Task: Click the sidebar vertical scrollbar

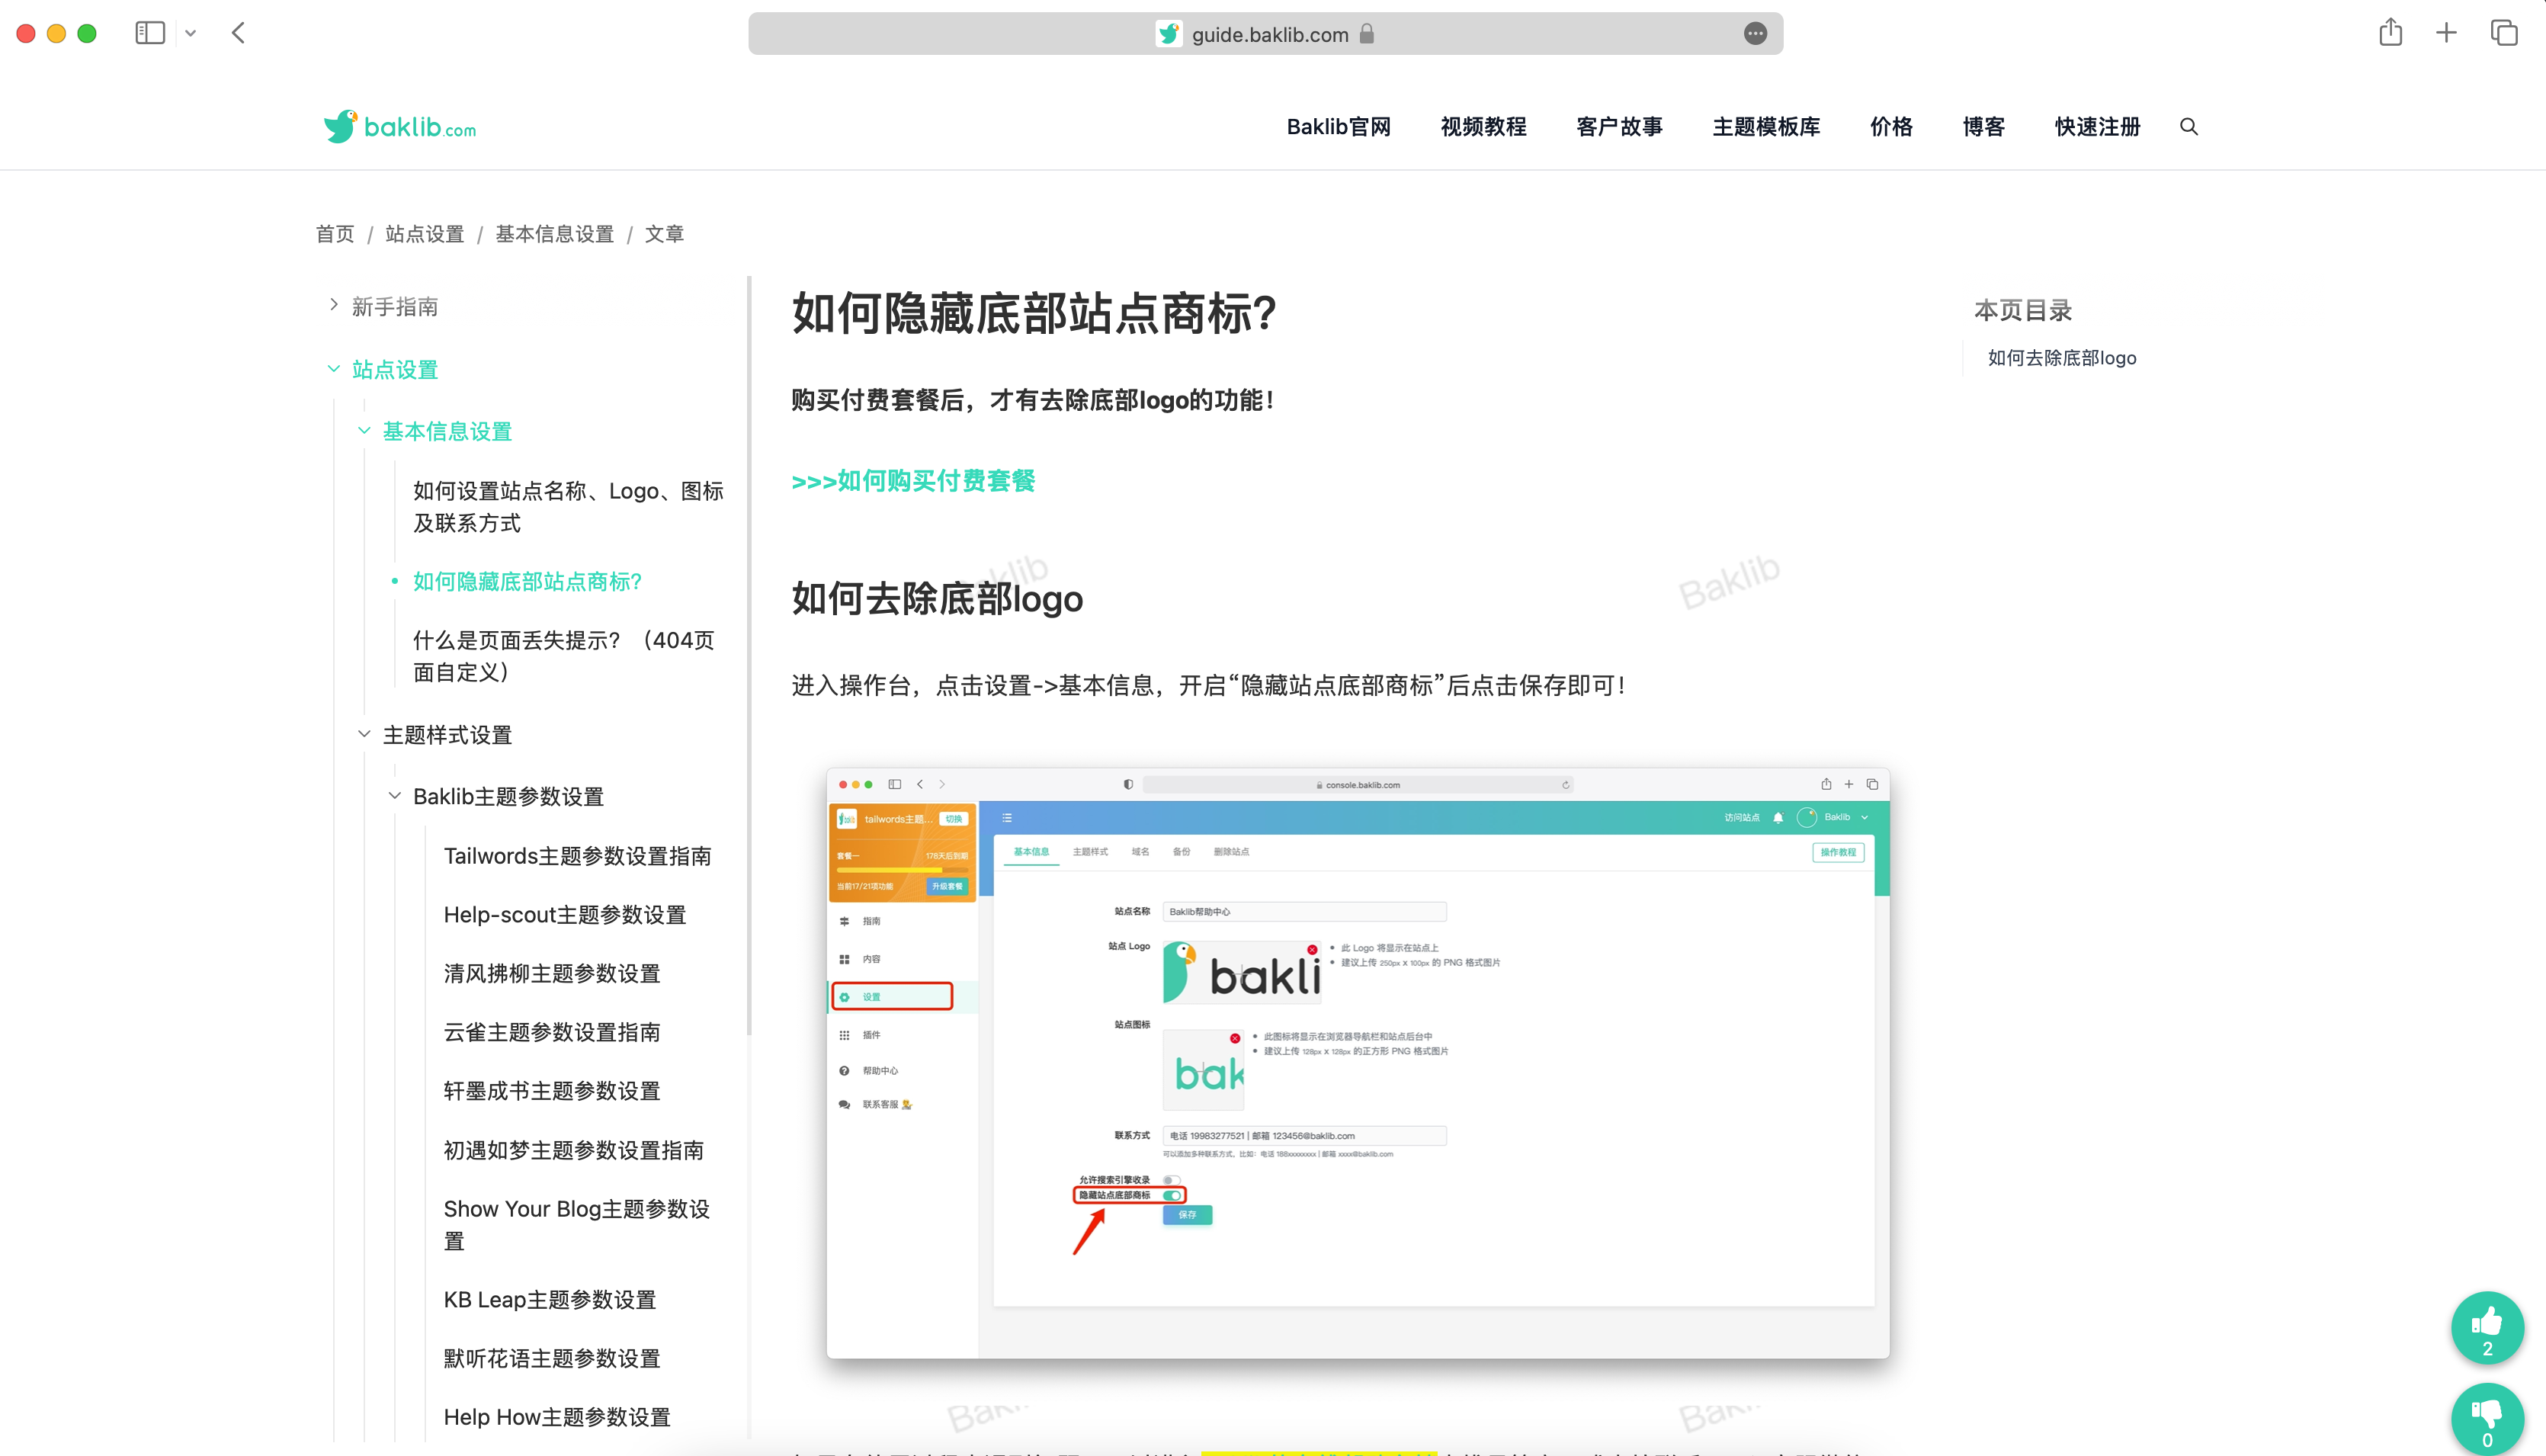Action: click(x=749, y=655)
